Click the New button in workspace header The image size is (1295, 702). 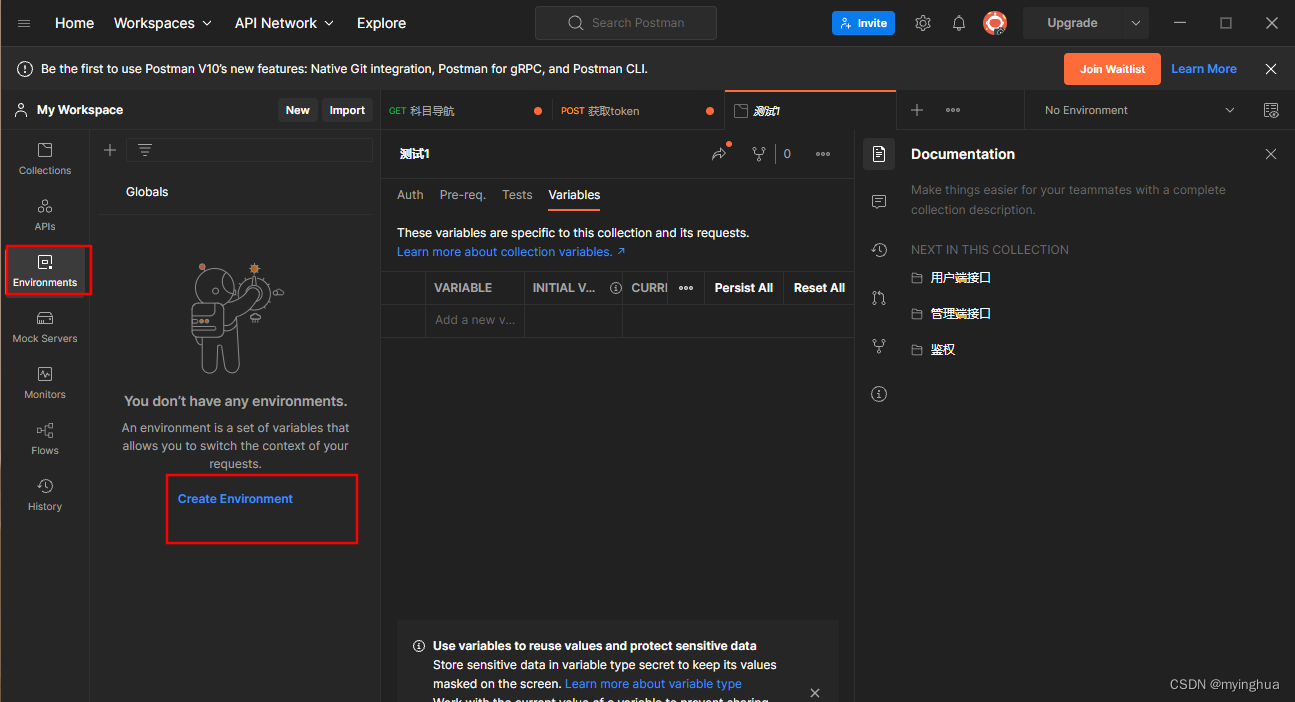click(x=298, y=110)
